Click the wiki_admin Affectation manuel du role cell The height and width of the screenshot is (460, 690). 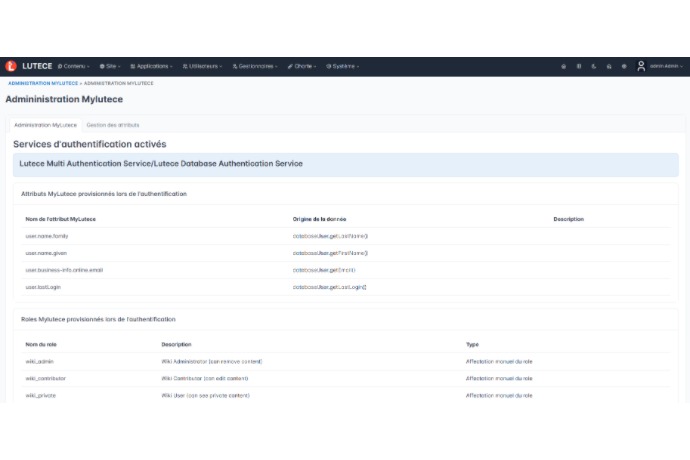(x=499, y=361)
